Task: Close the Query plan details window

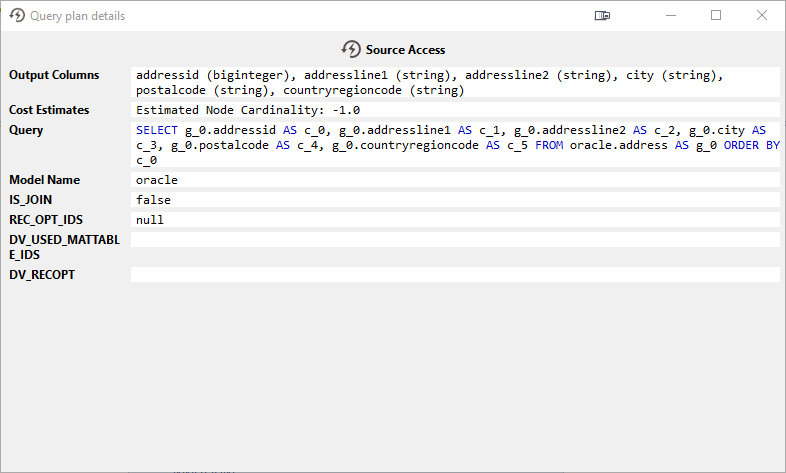Action: coord(762,16)
